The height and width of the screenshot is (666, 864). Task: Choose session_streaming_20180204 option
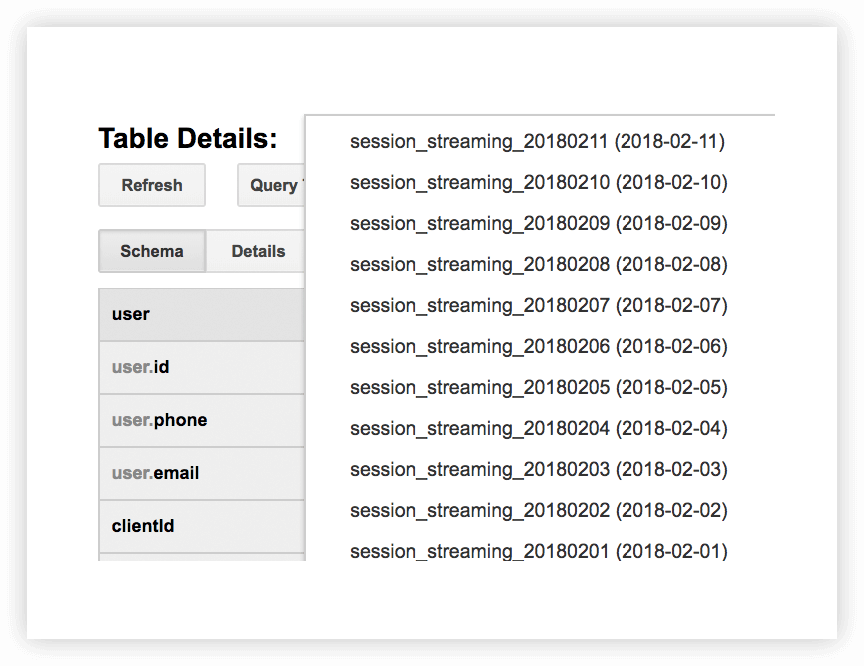tap(538, 429)
